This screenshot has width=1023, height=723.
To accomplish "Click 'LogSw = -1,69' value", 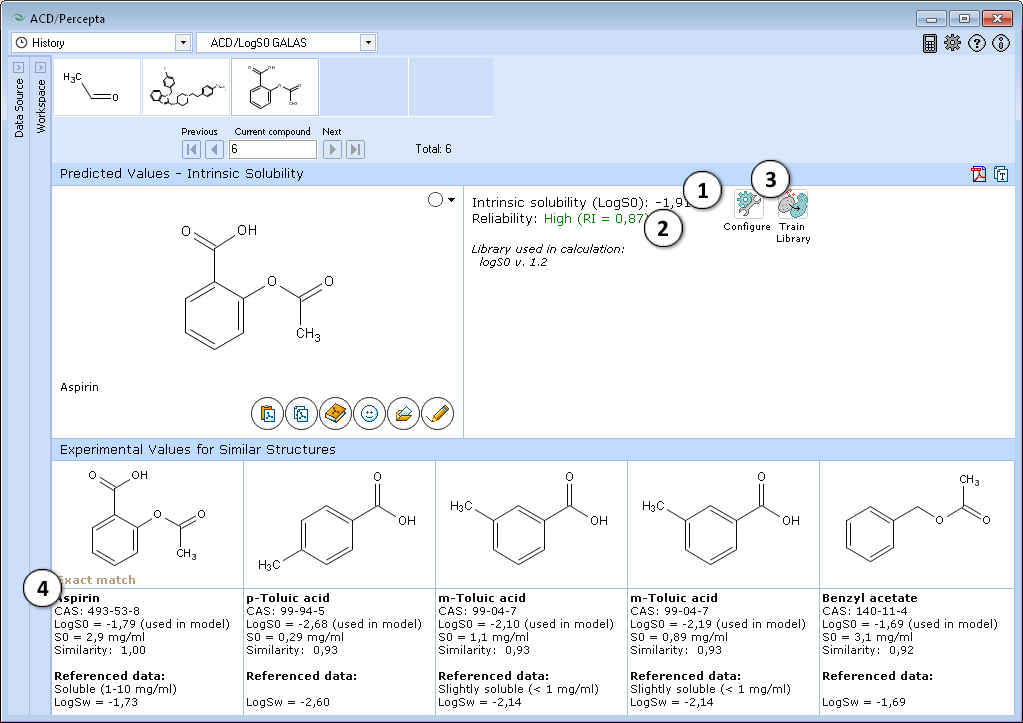I will (x=864, y=702).
